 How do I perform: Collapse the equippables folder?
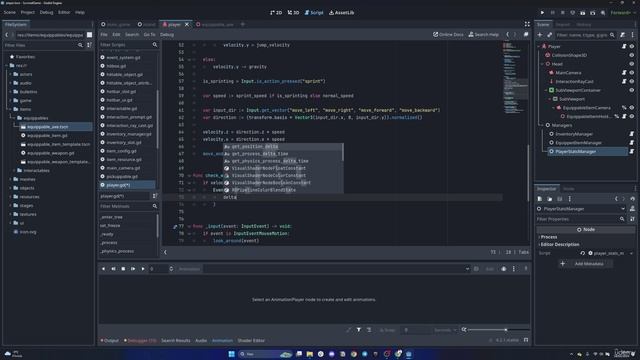click(x=14, y=118)
